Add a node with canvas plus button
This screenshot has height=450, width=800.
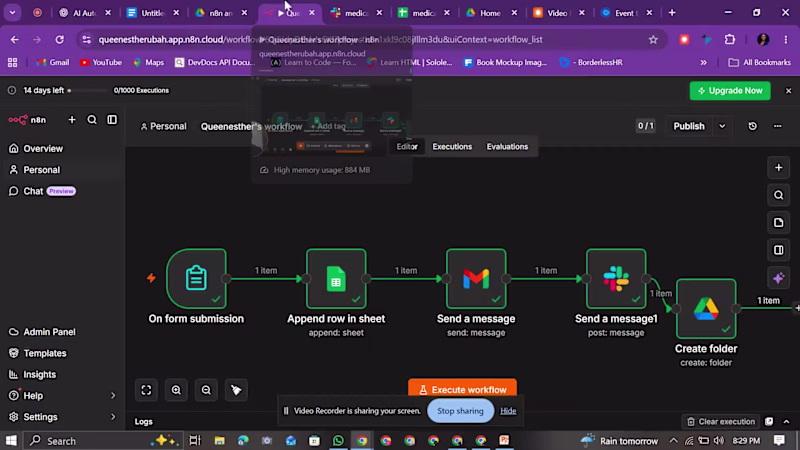pos(779,168)
